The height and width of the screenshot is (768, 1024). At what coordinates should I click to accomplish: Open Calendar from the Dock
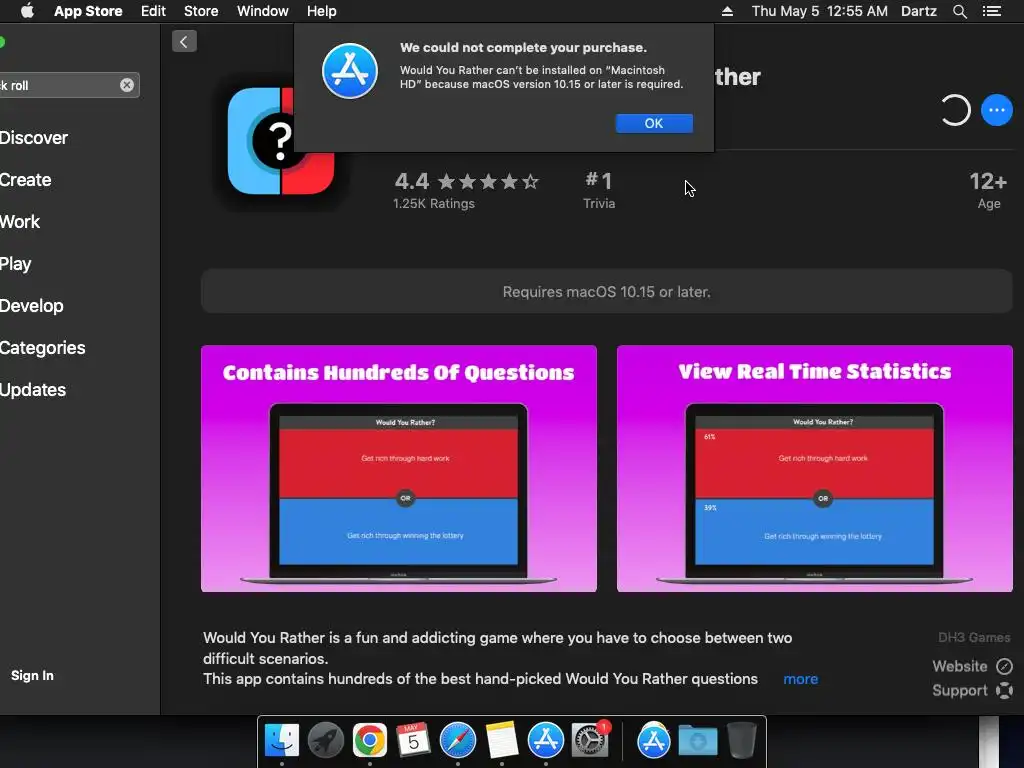pyautogui.click(x=413, y=741)
